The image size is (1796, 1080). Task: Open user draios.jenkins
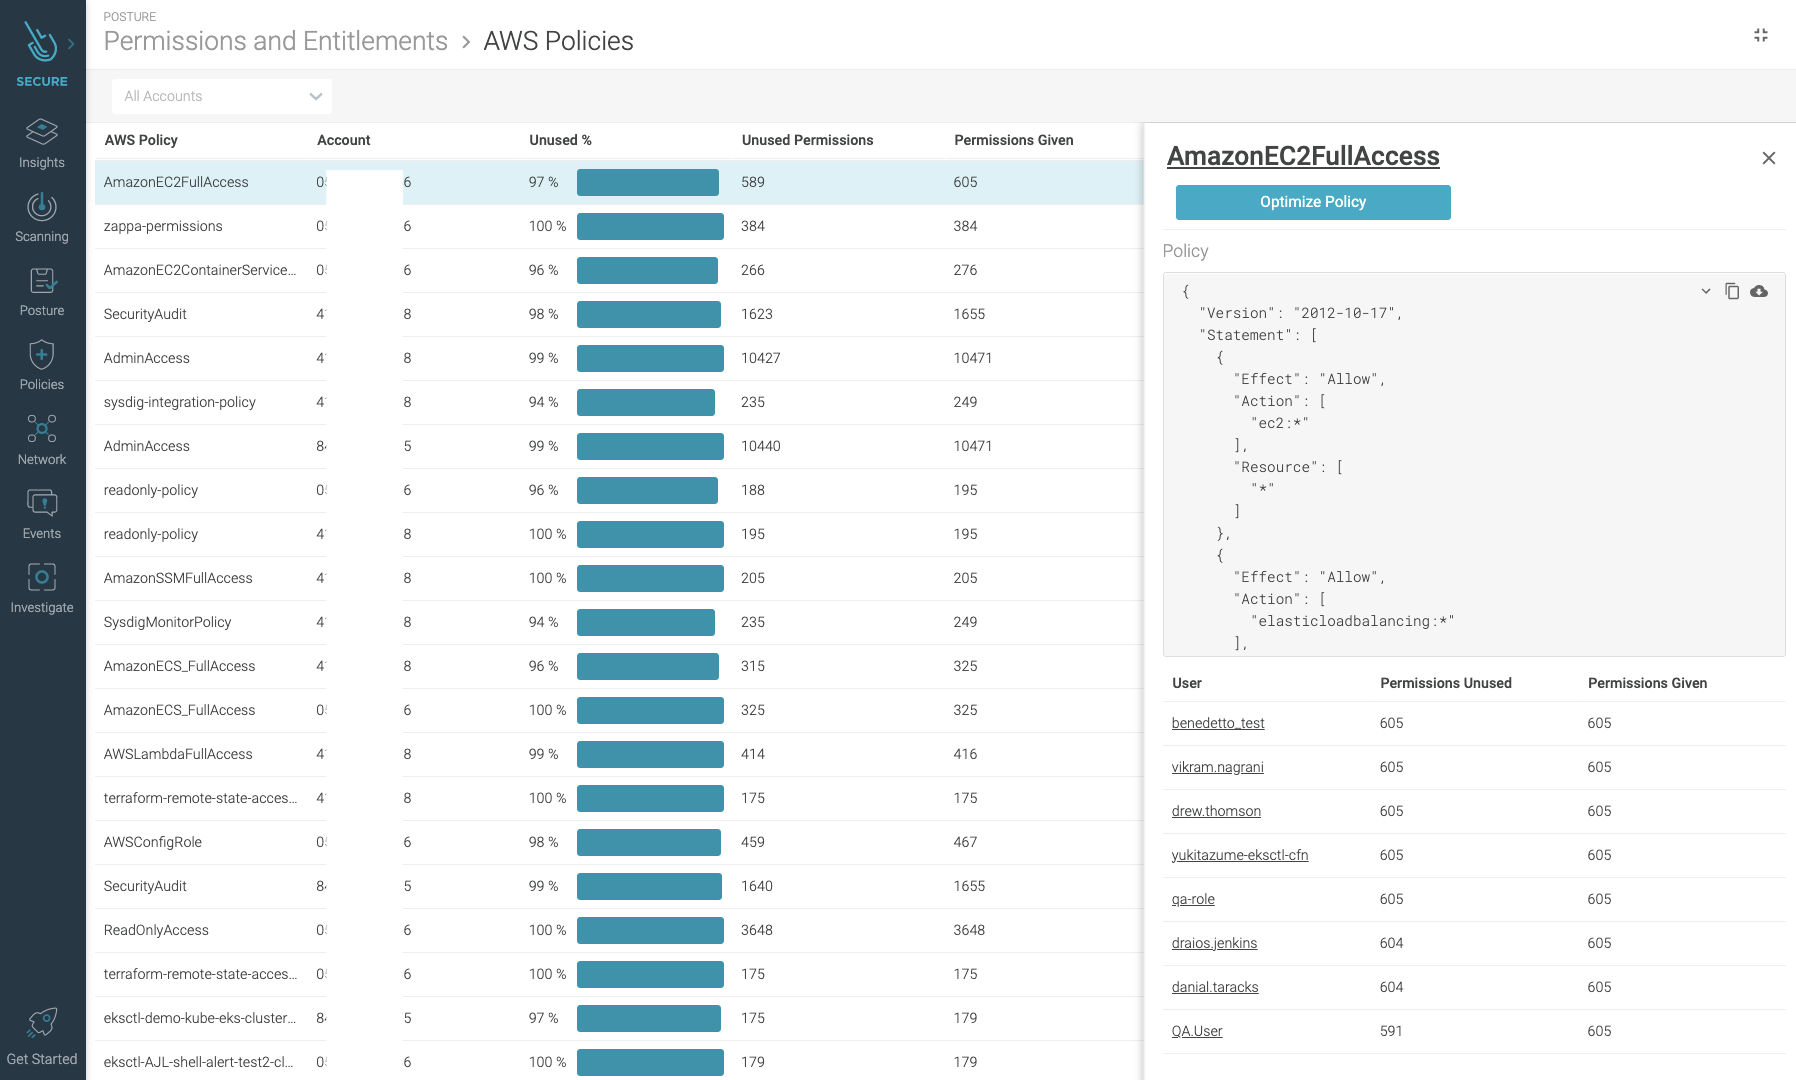1214,943
